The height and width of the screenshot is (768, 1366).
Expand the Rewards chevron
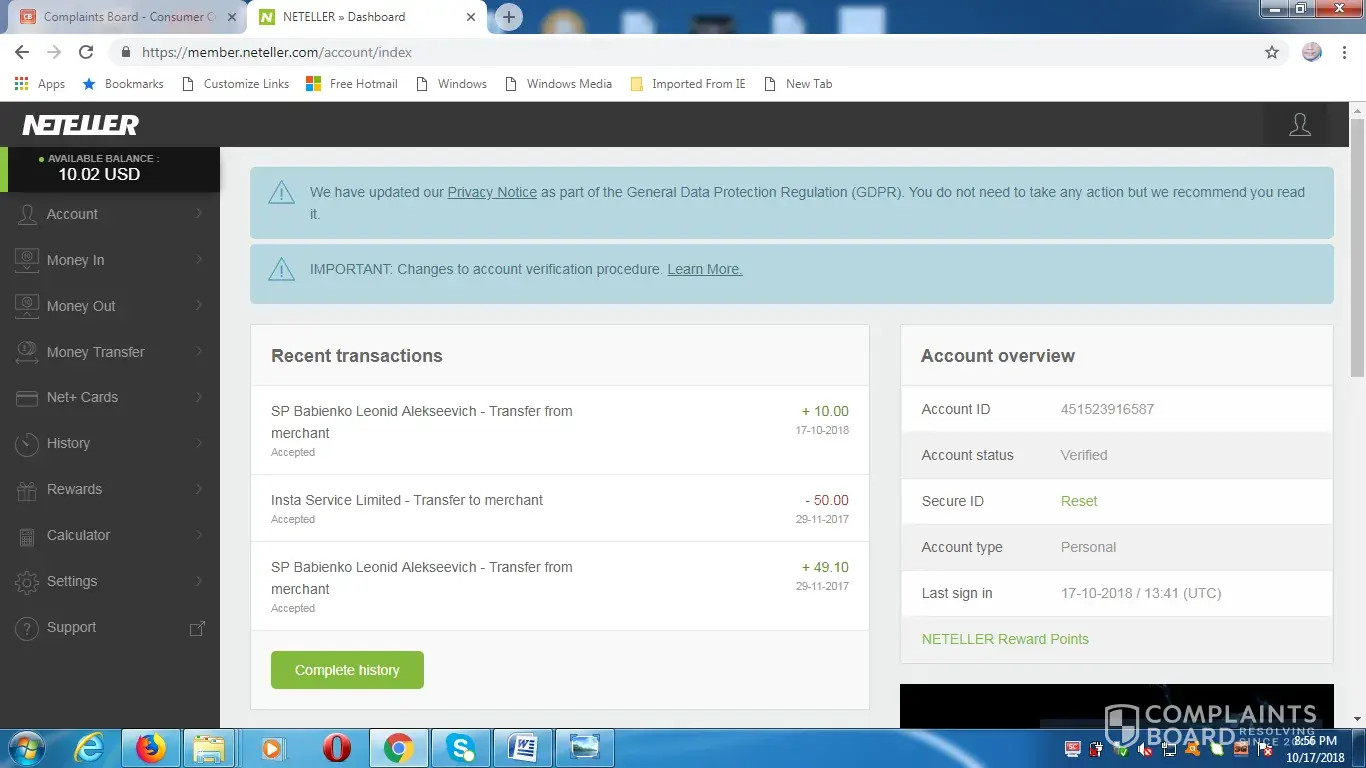199,488
